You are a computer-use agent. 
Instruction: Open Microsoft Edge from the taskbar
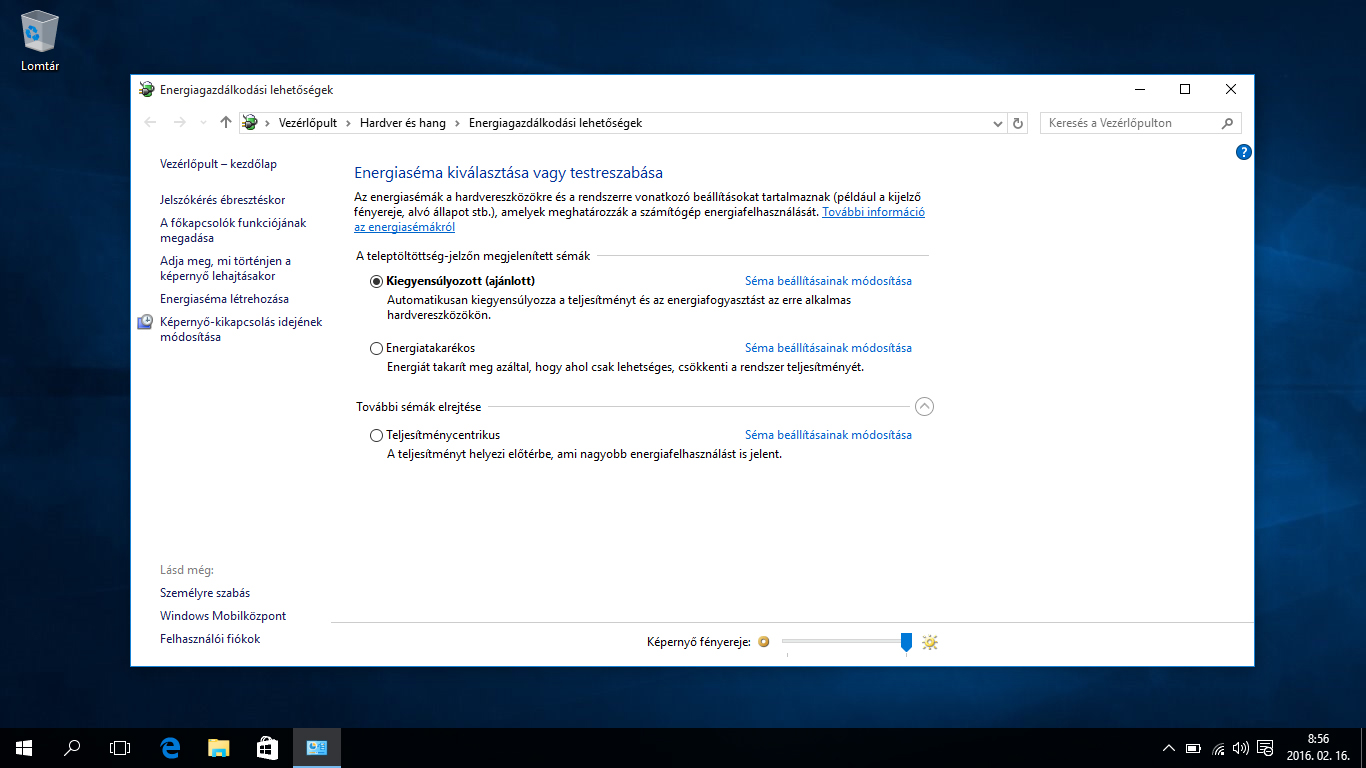(x=171, y=747)
